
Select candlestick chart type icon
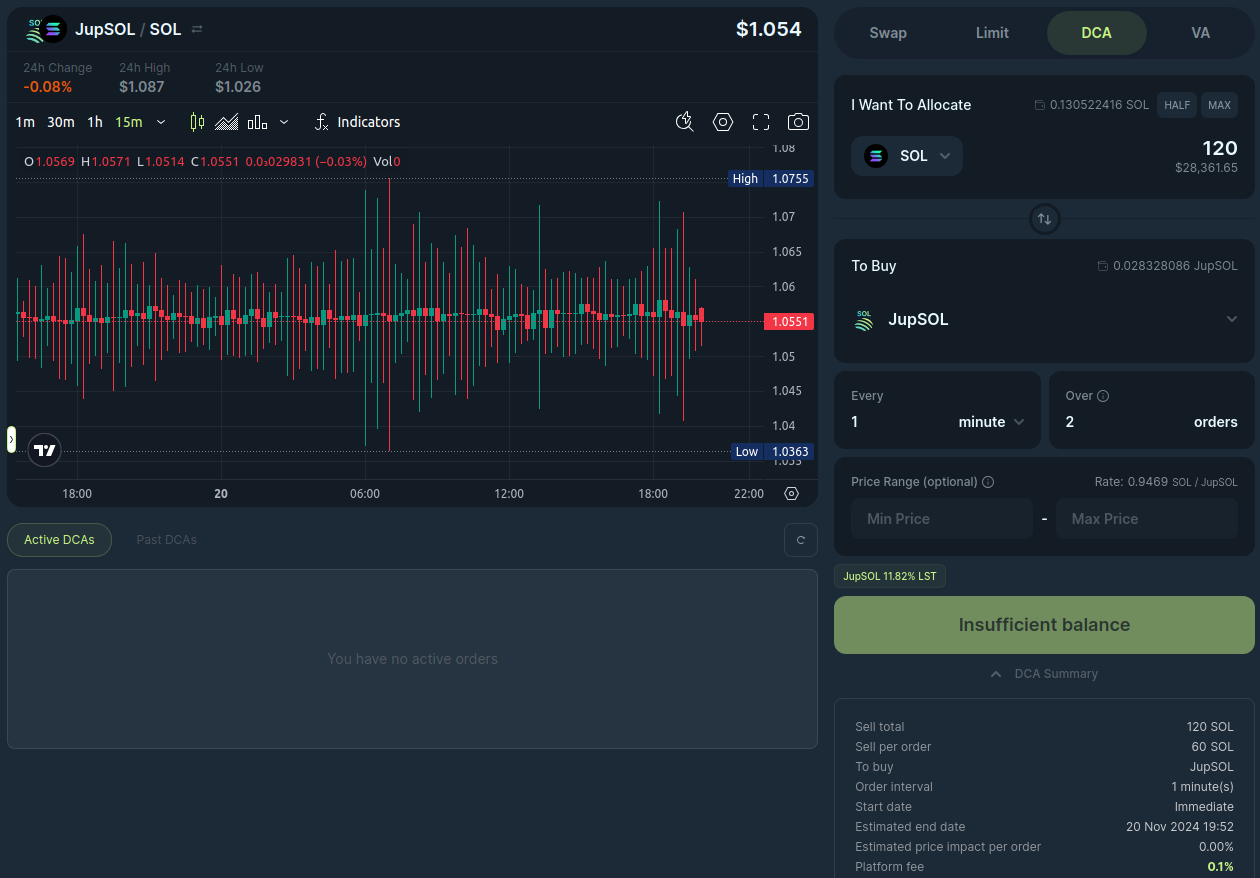pyautogui.click(x=197, y=122)
